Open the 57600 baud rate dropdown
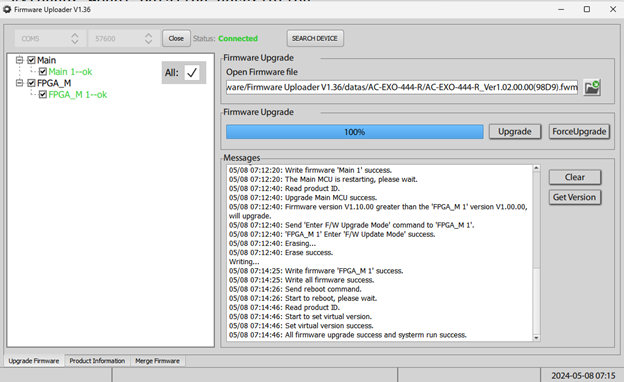This screenshot has width=624, height=382. [x=124, y=39]
